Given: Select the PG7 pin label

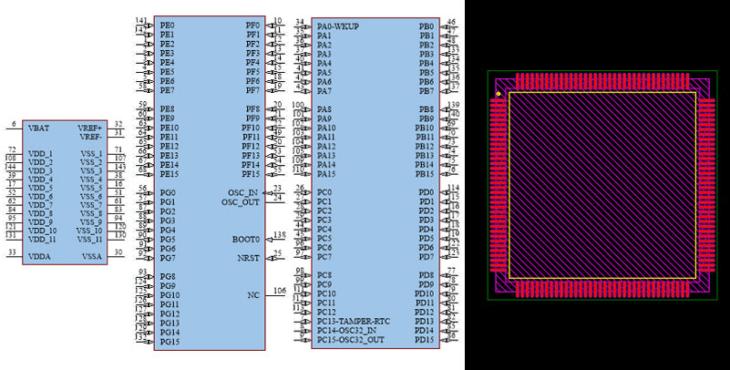Looking at the screenshot, I should click(x=168, y=258).
